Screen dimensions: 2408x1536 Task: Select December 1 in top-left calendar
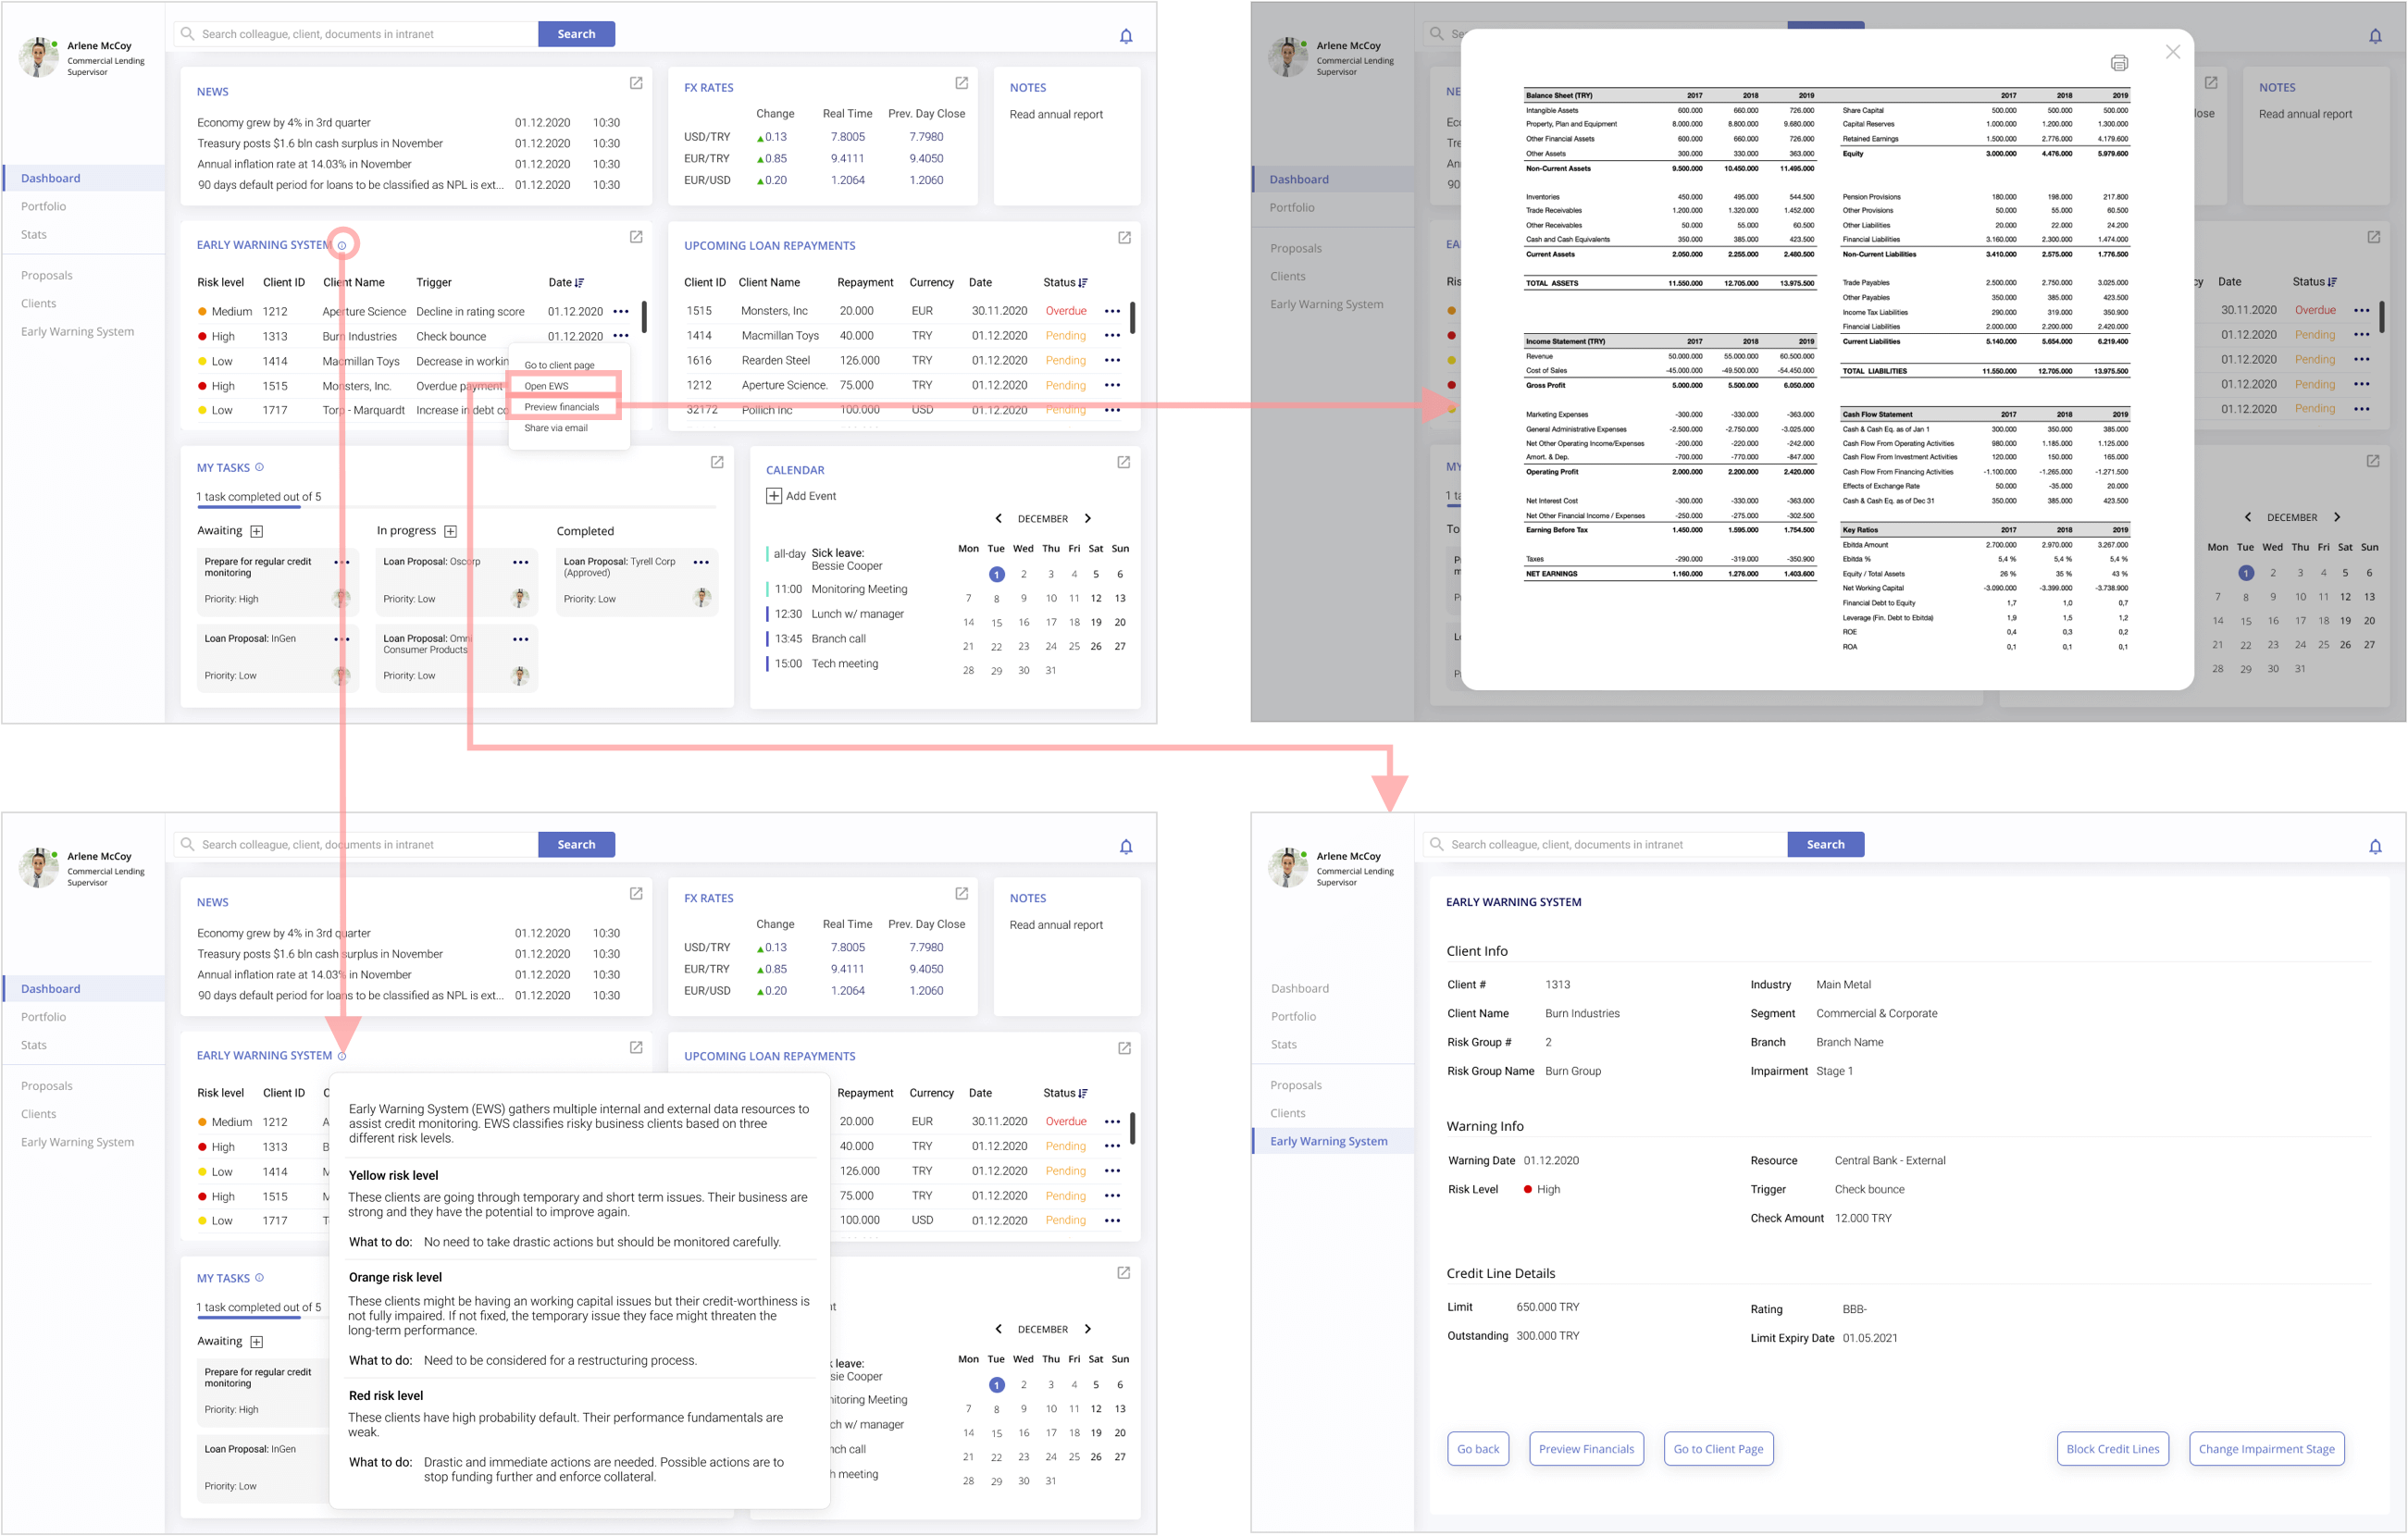pos(996,574)
